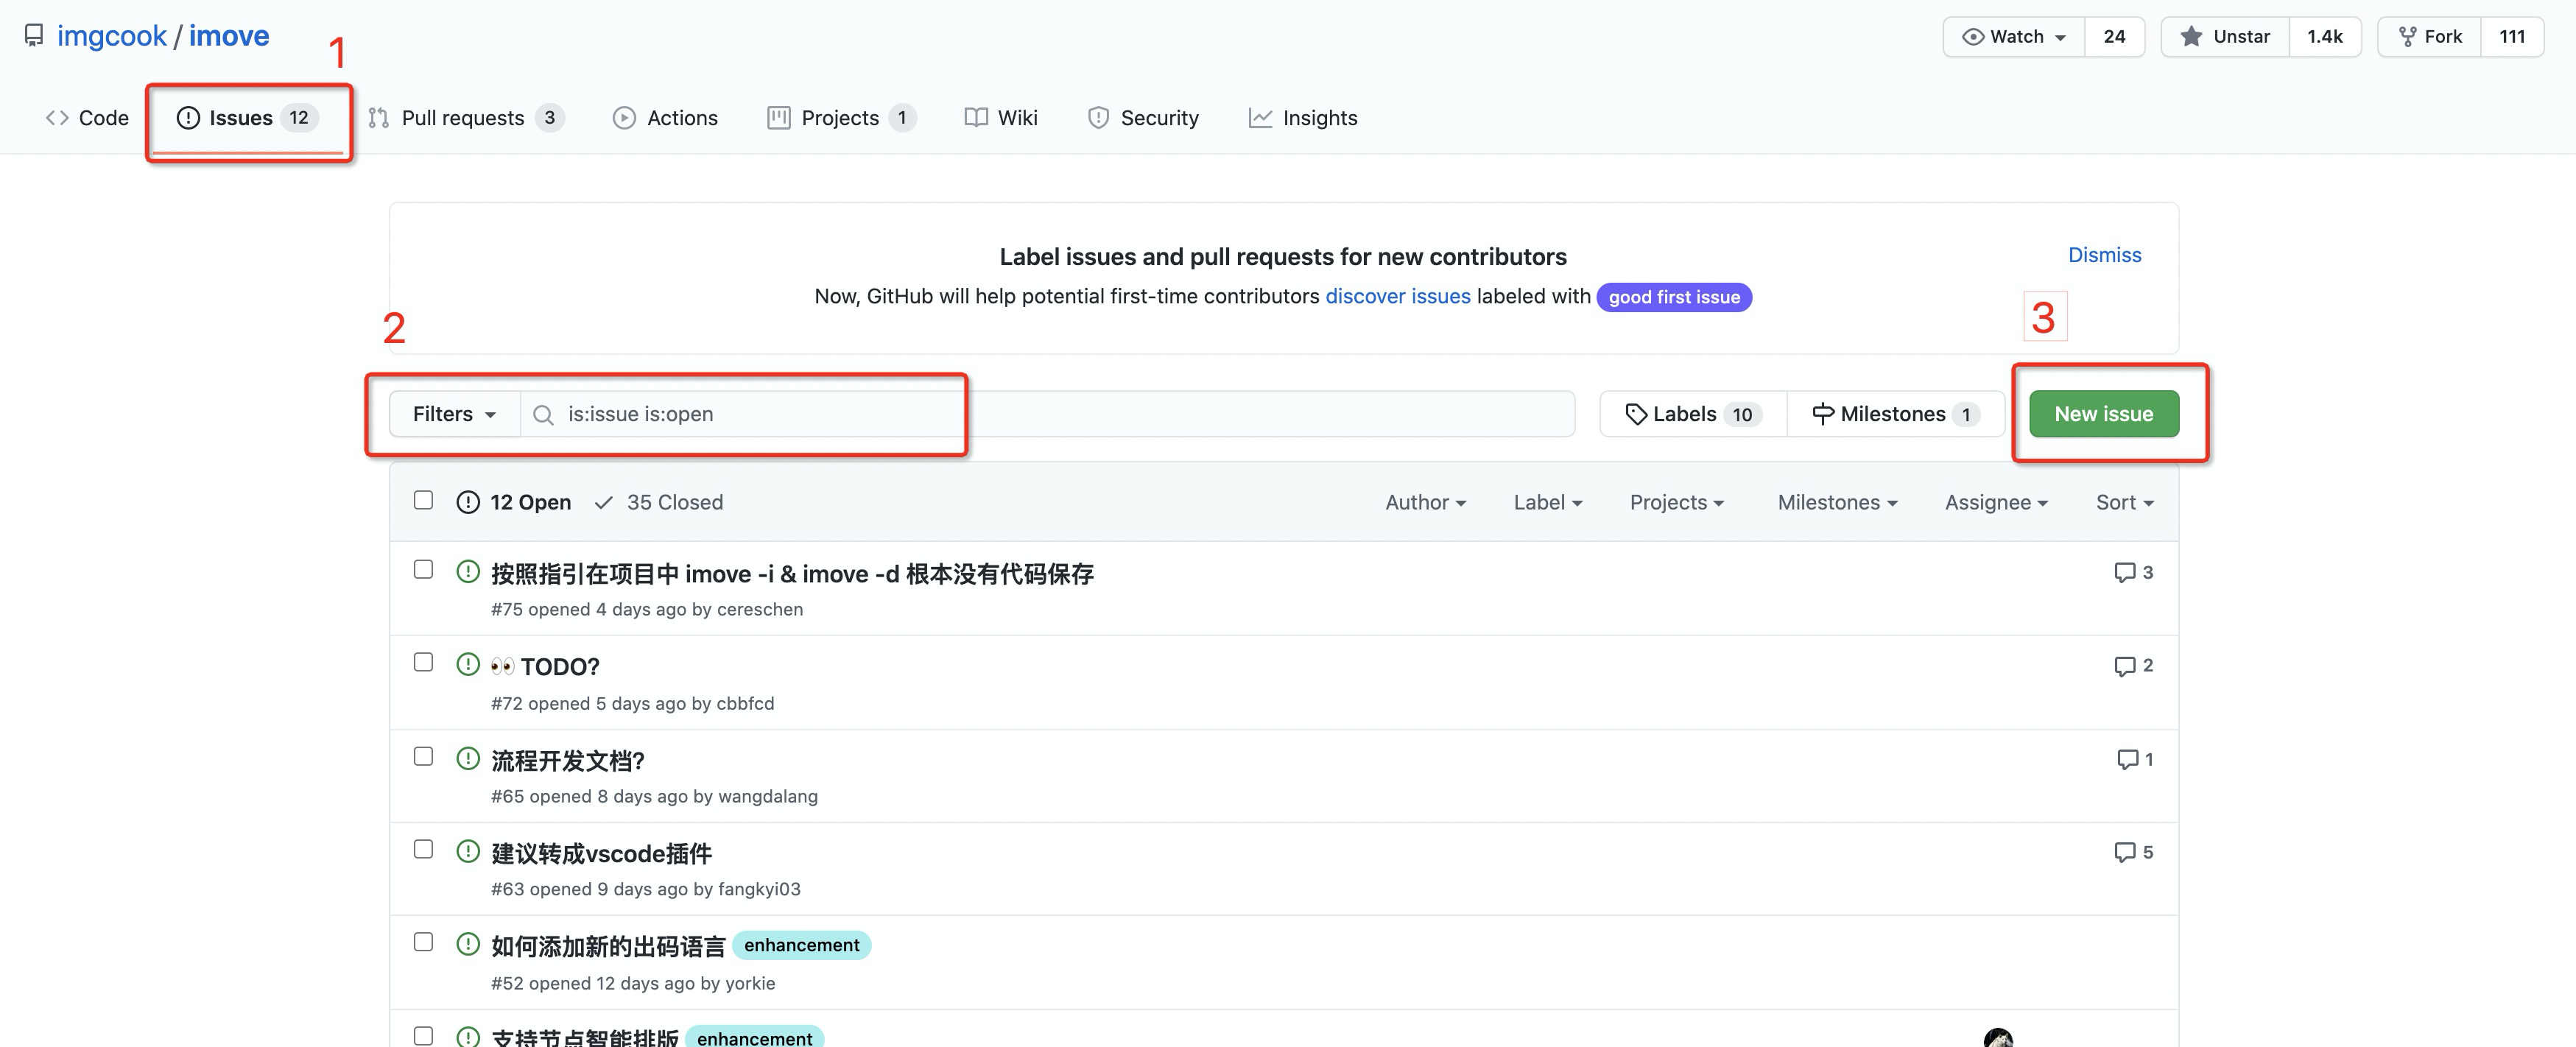Switch to the Pull requests tab
This screenshot has height=1047, width=2576.
pos(466,118)
